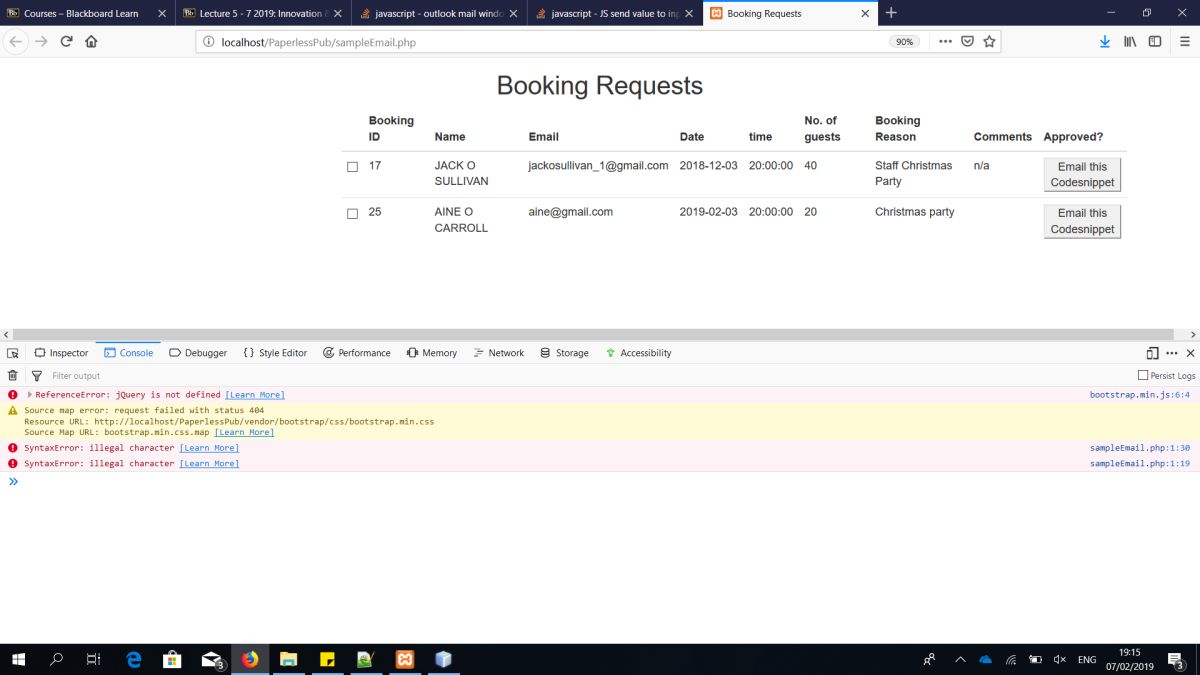
Task: Open the Windows Start menu
Action: tap(18, 659)
